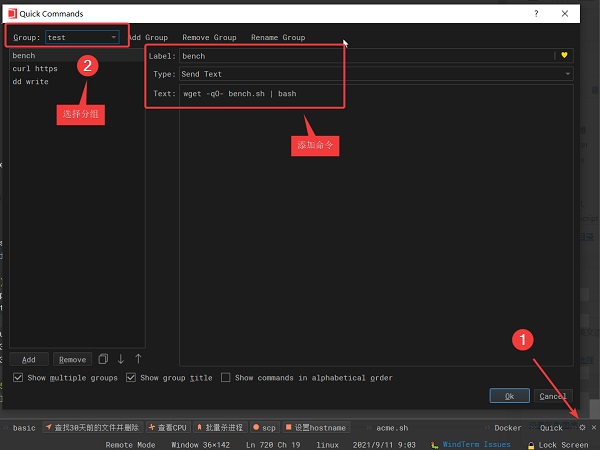Uncheck Show group title checkbox

[132, 378]
